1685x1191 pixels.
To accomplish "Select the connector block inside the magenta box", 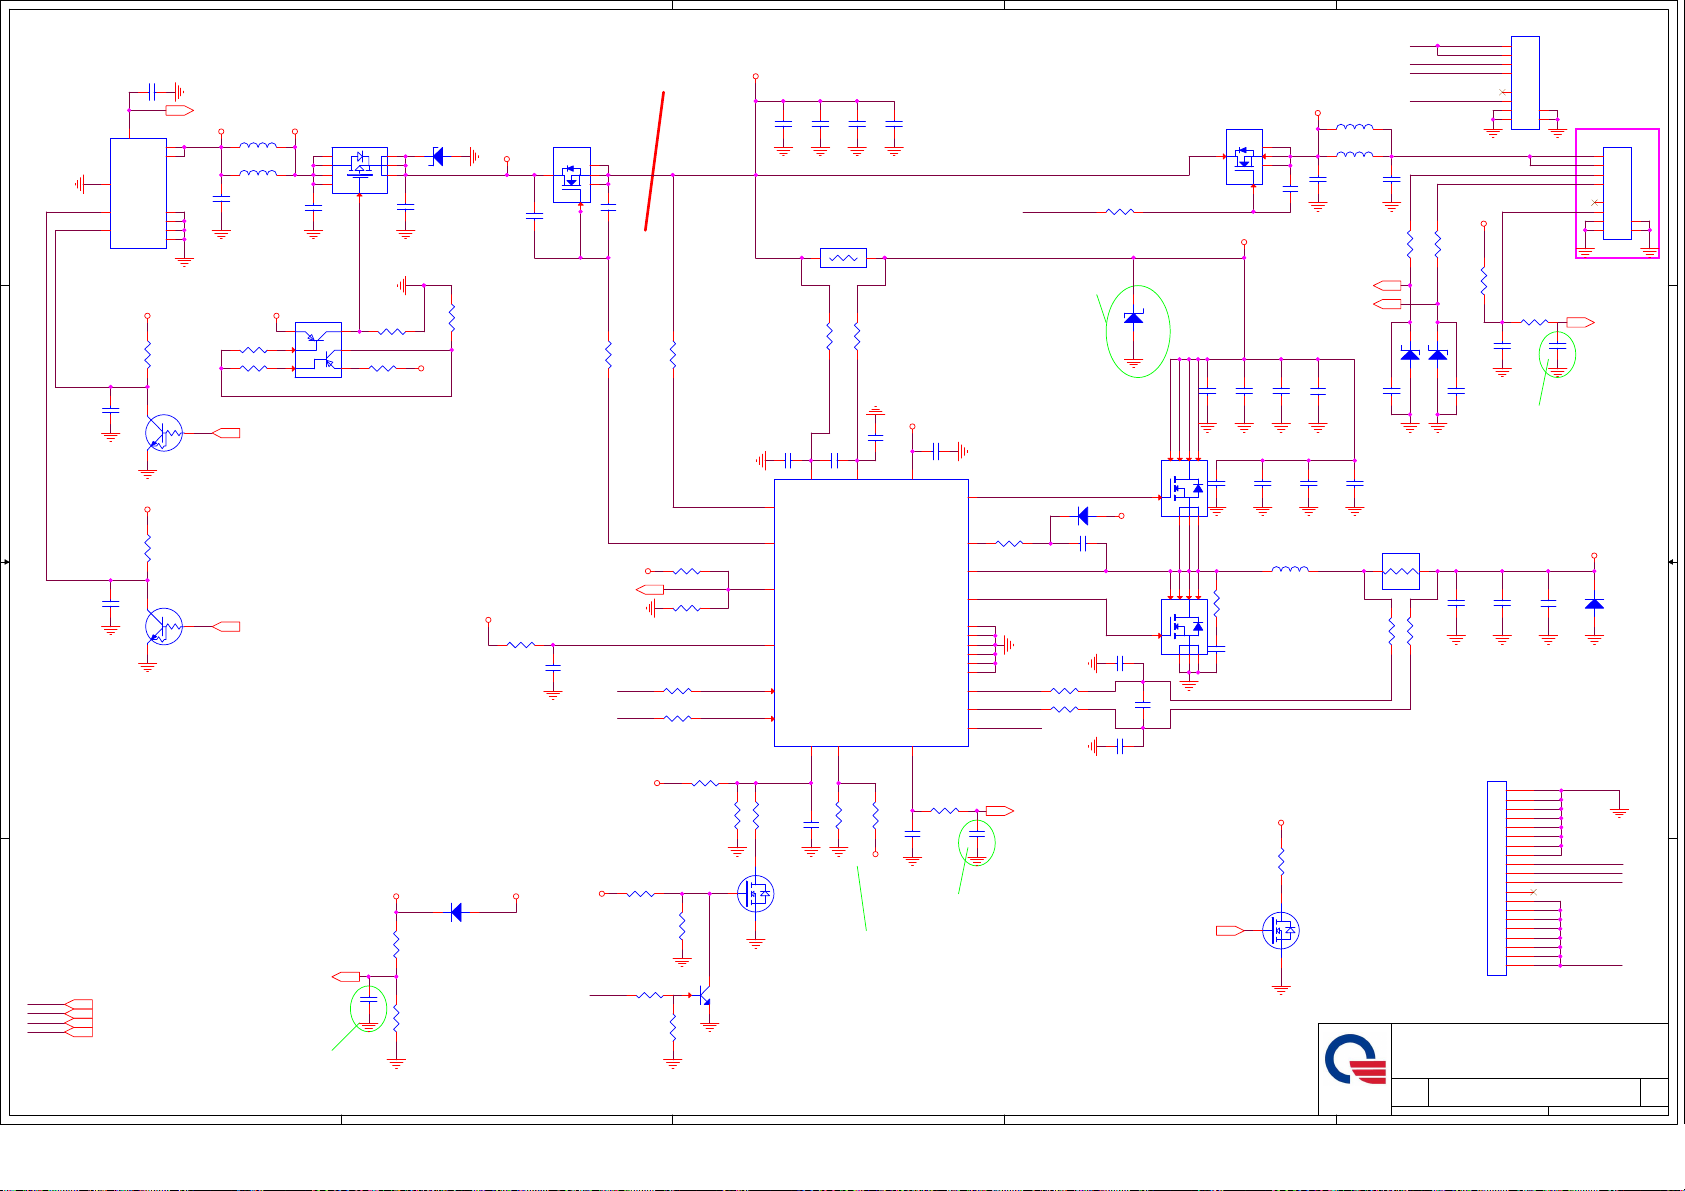I will point(1617,193).
